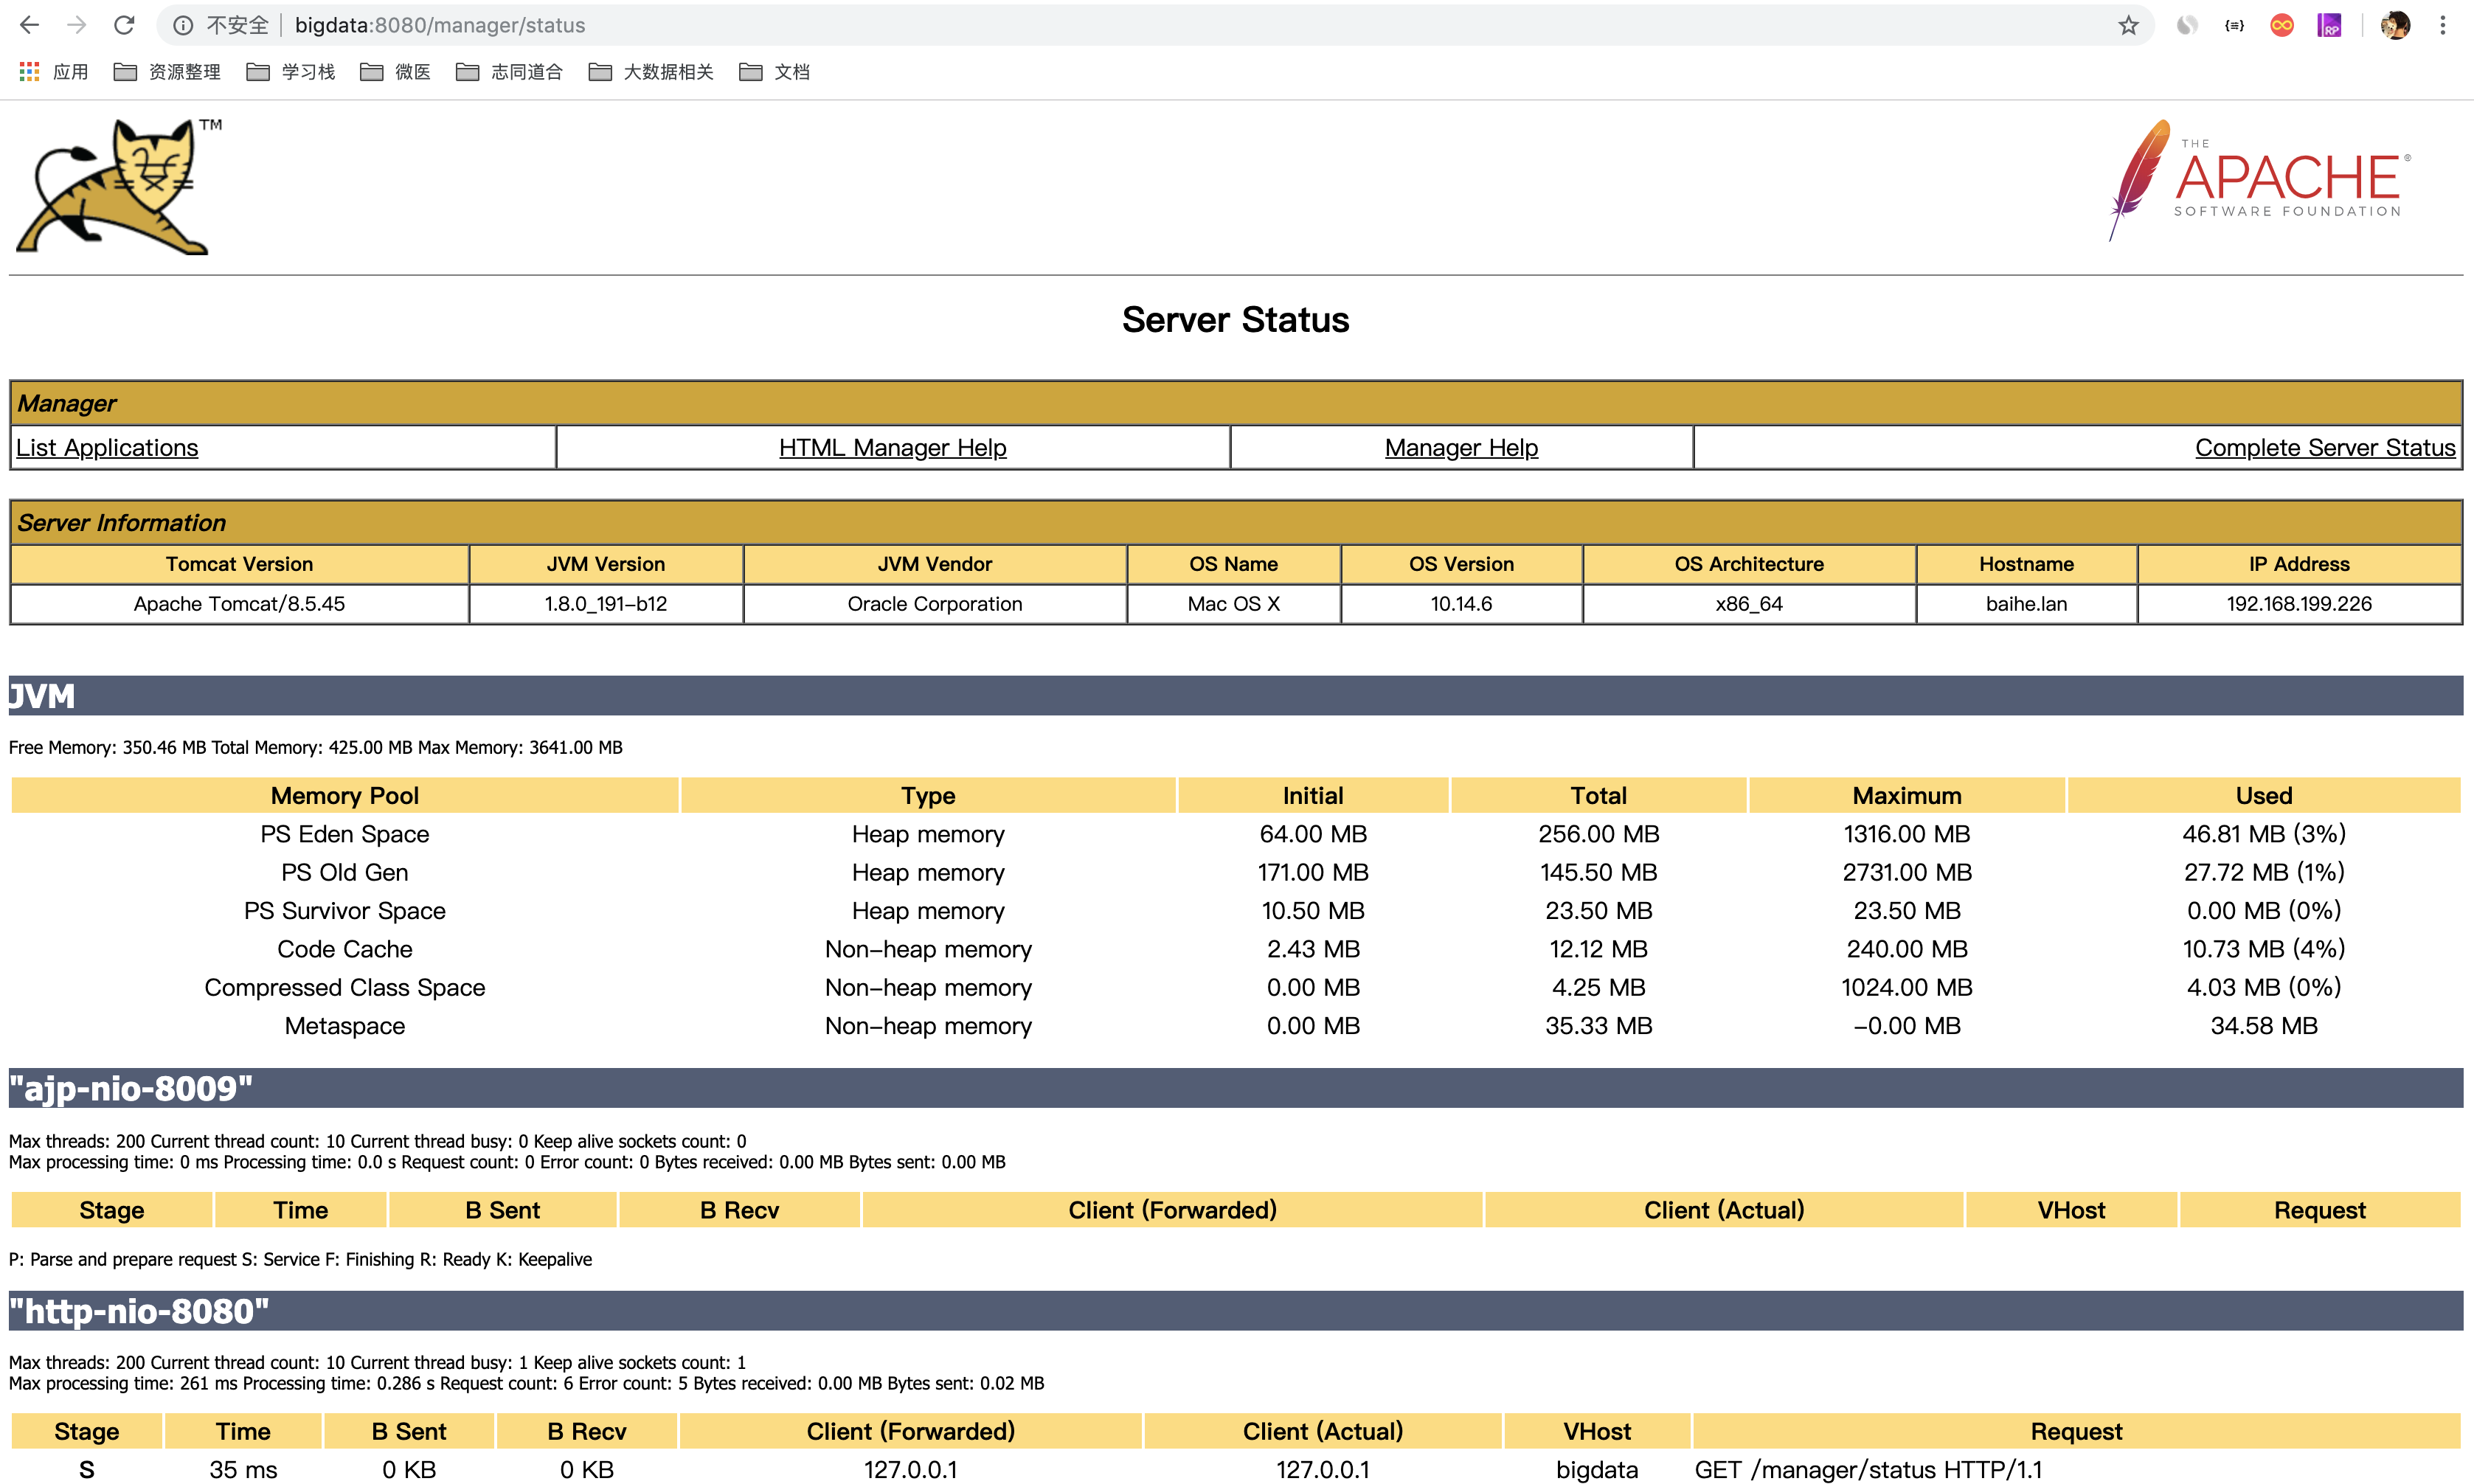Select hostname baihe.lan cell

click(2026, 604)
